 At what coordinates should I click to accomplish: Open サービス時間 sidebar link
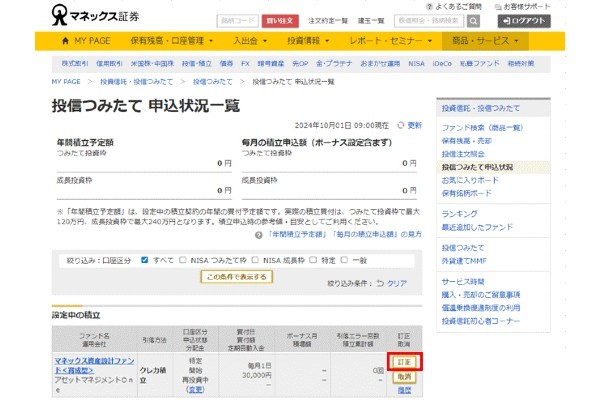pos(463,282)
